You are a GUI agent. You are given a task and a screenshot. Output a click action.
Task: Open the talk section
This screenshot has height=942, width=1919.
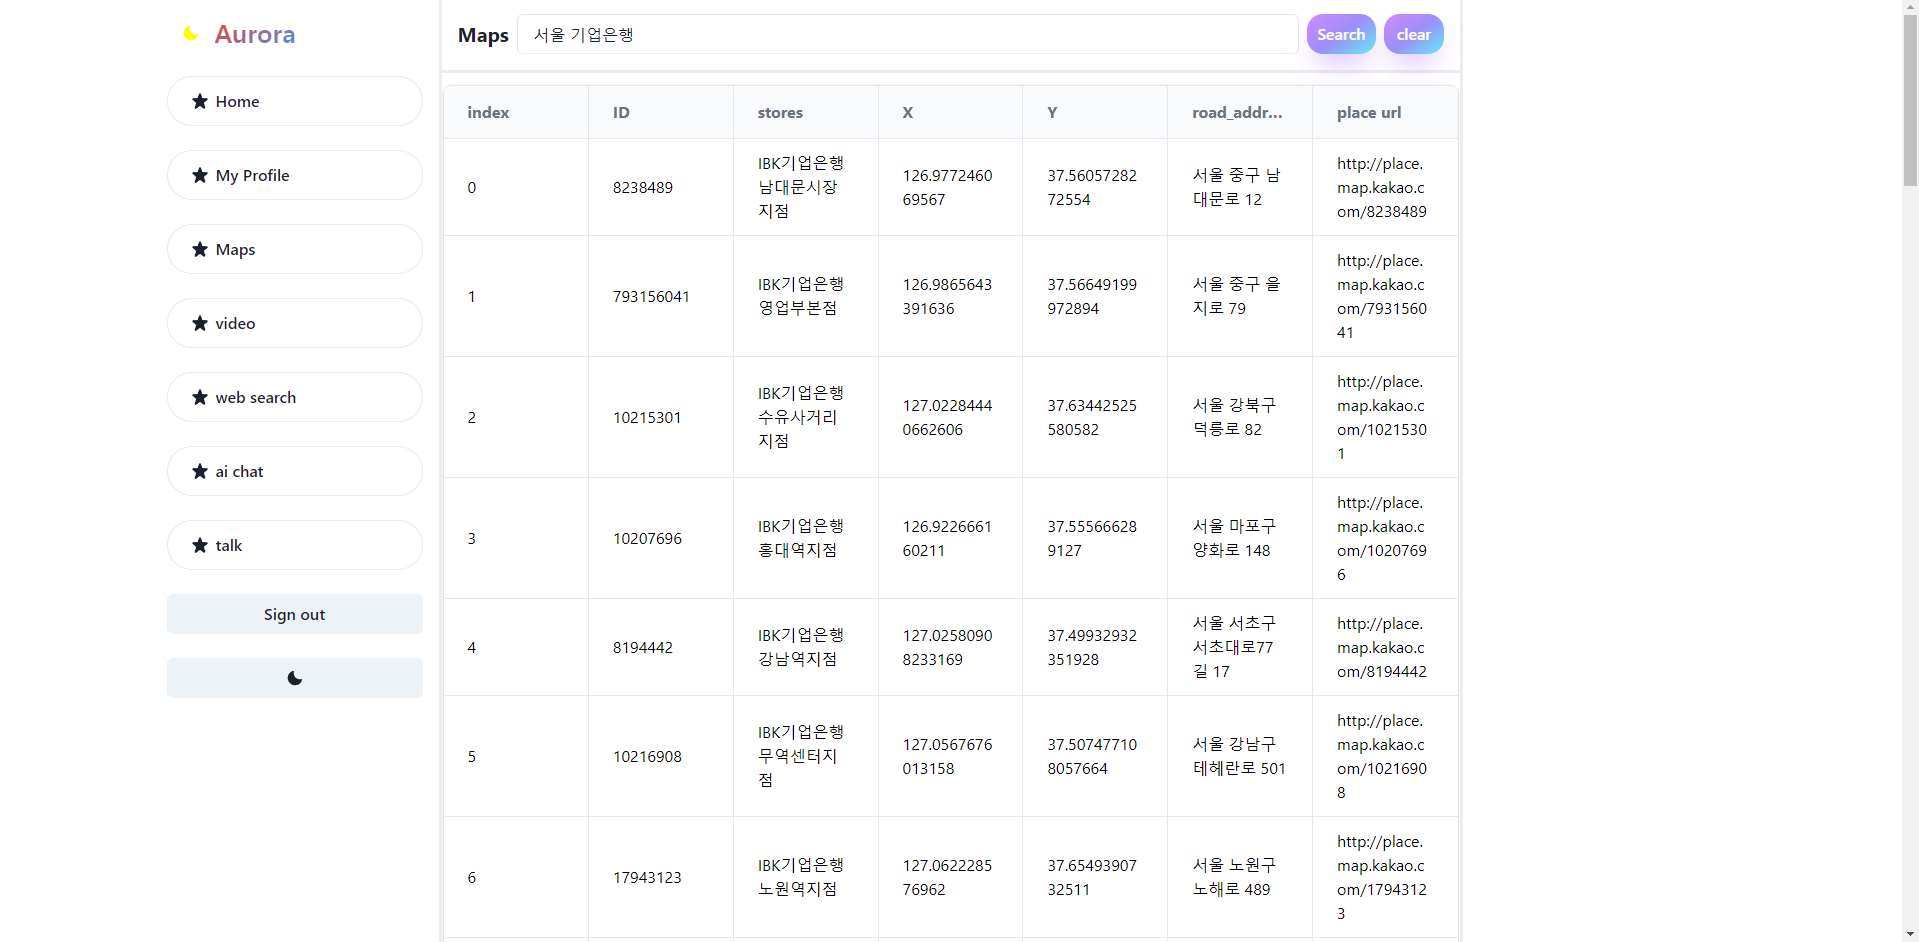pos(295,545)
